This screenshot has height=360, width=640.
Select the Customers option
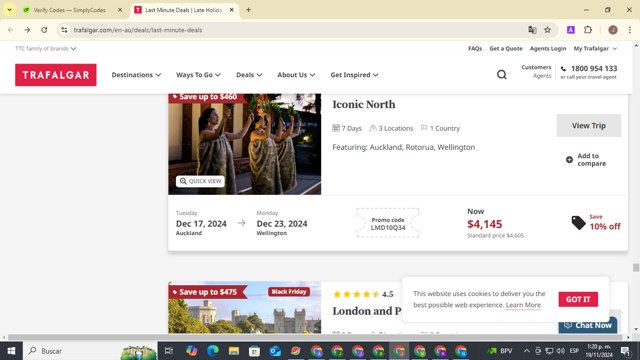point(536,67)
